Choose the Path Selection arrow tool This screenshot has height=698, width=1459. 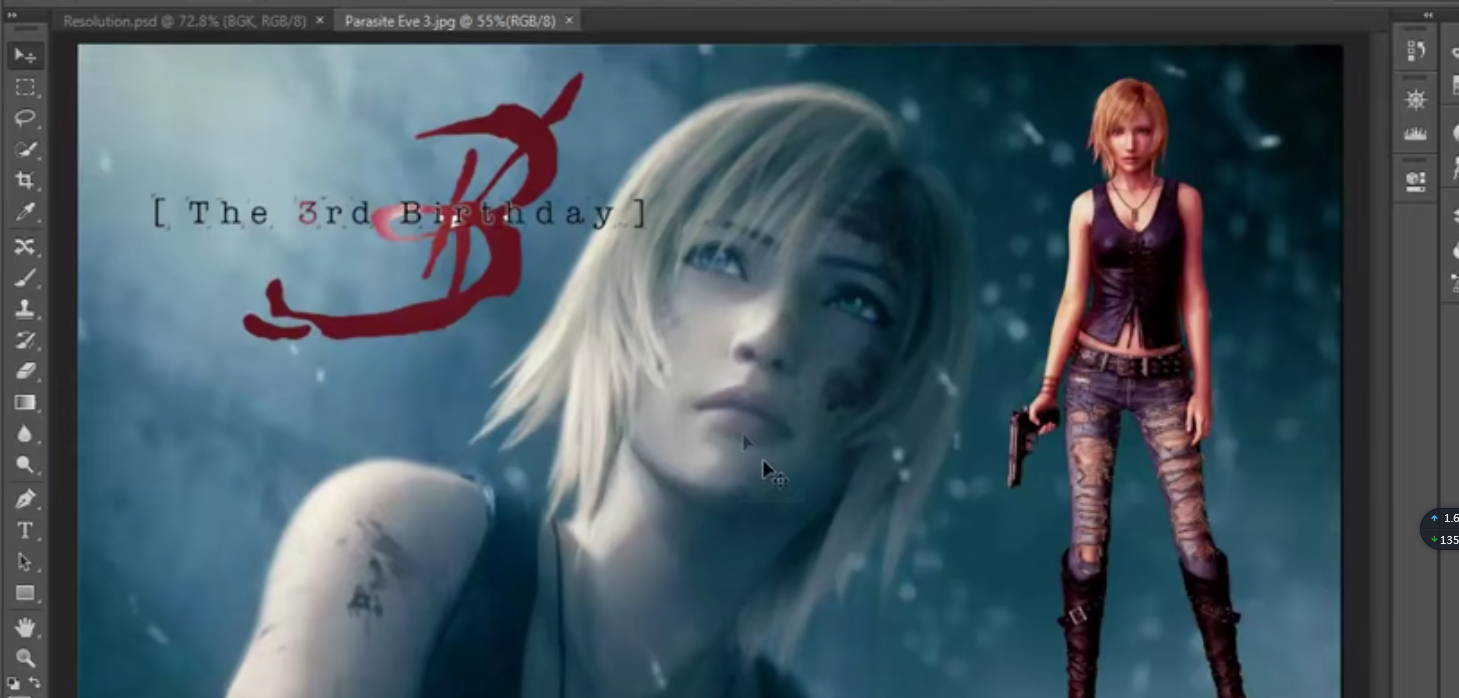[25, 562]
